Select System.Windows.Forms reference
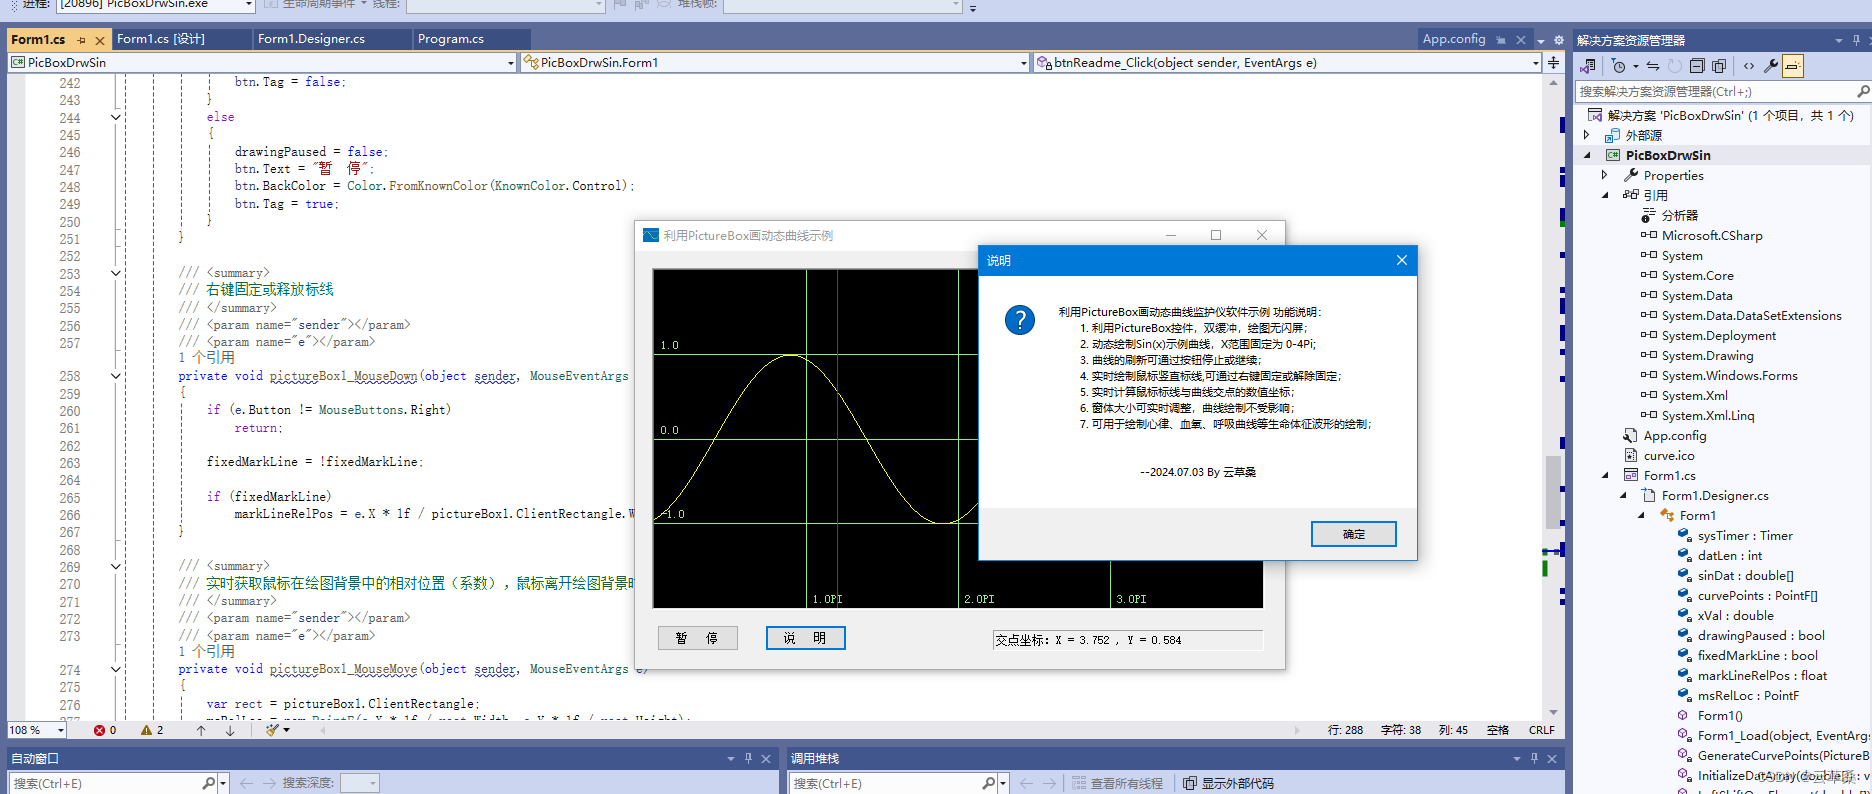The width and height of the screenshot is (1872, 794). 1729,375
